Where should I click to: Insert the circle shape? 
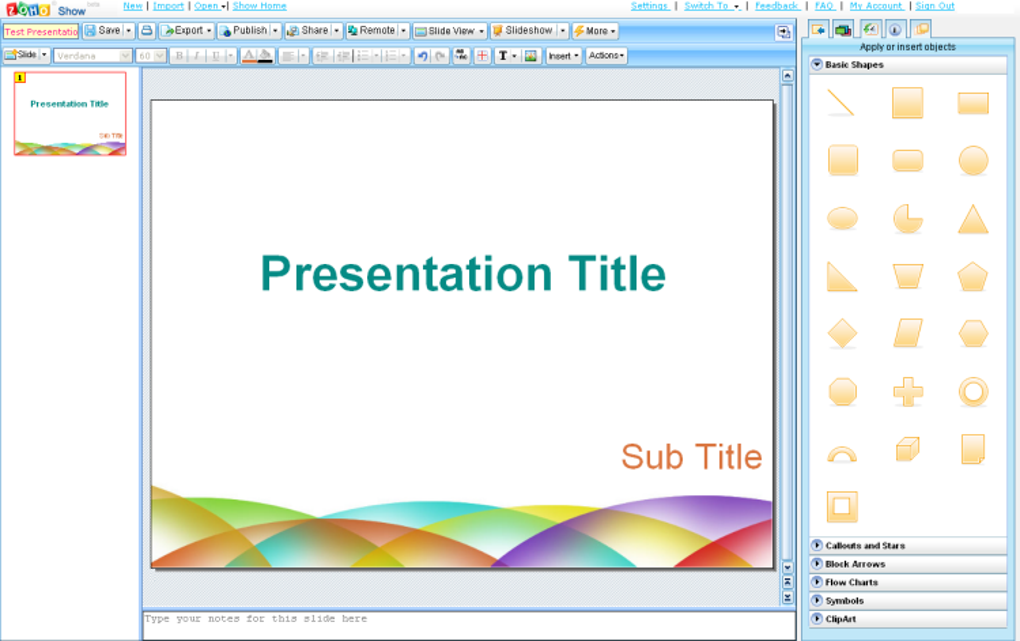973,161
